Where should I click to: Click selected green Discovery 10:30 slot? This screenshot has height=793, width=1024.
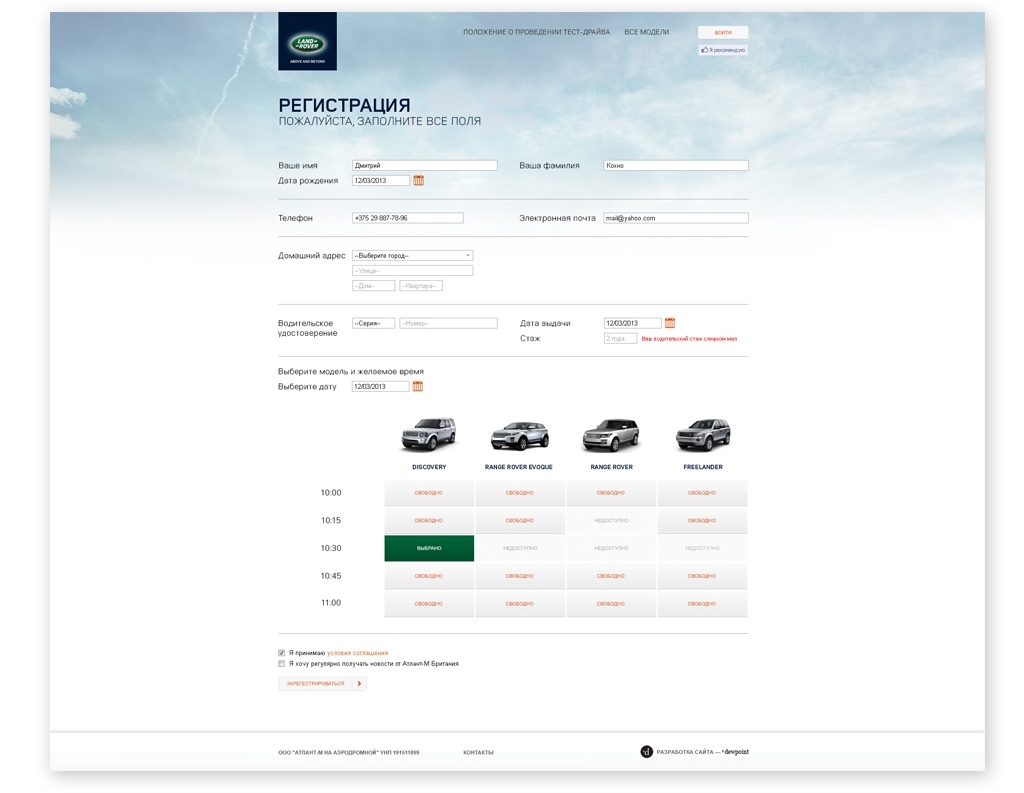coord(429,548)
